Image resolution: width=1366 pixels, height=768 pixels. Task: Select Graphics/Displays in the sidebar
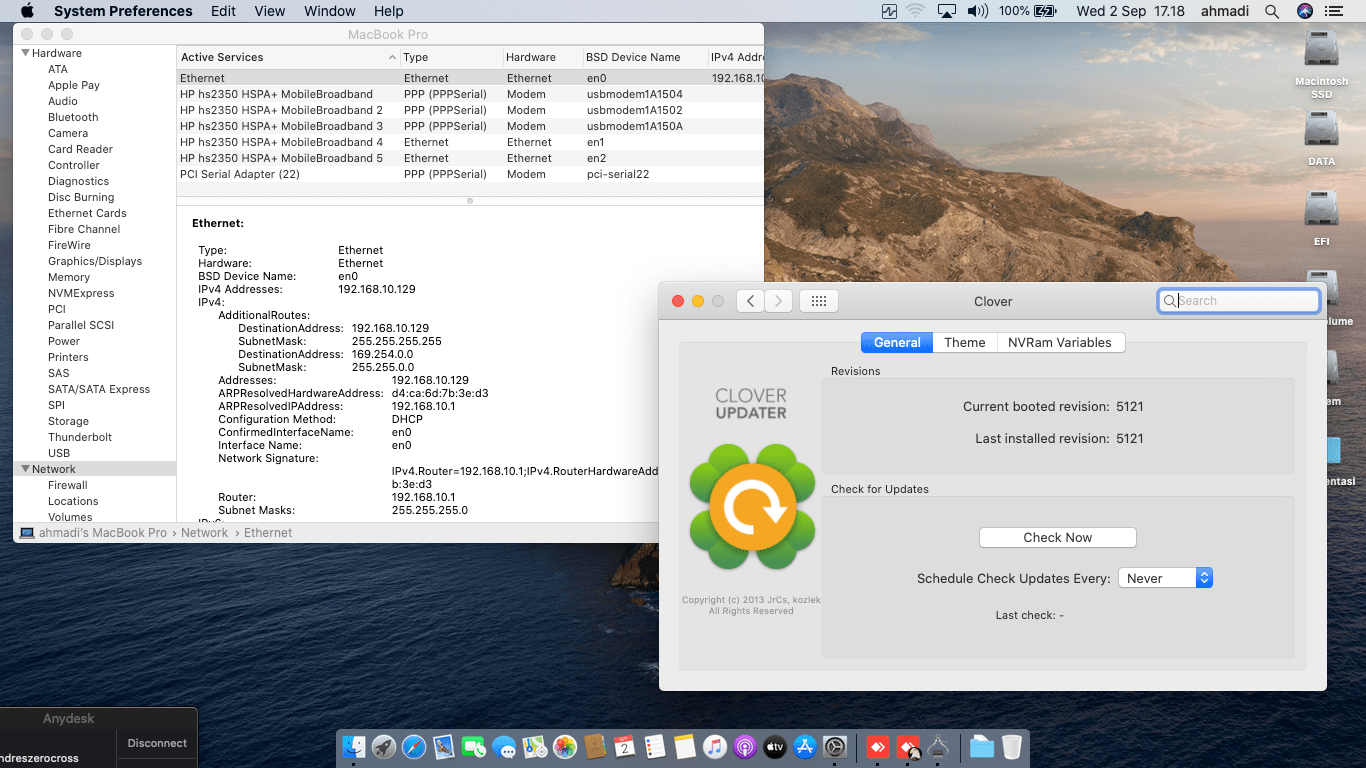(95, 261)
